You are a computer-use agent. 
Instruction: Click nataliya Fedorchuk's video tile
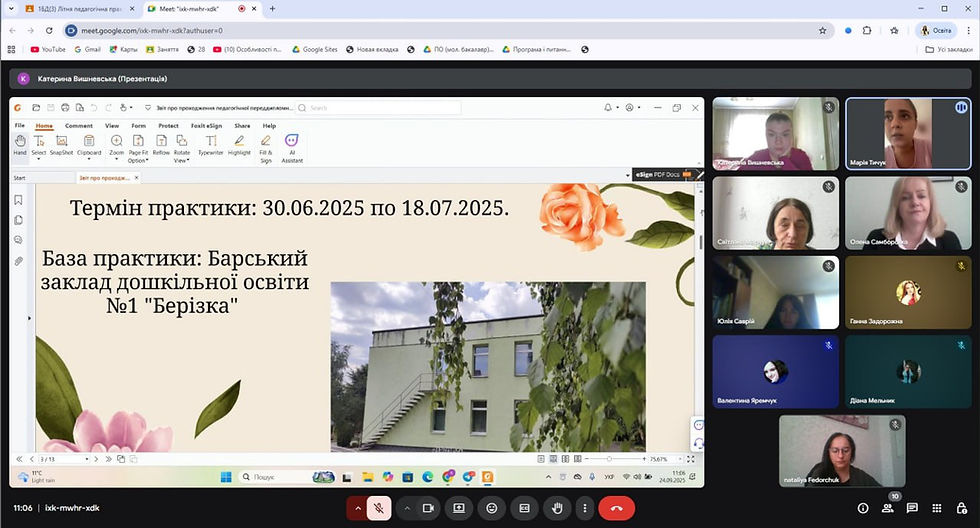point(842,451)
